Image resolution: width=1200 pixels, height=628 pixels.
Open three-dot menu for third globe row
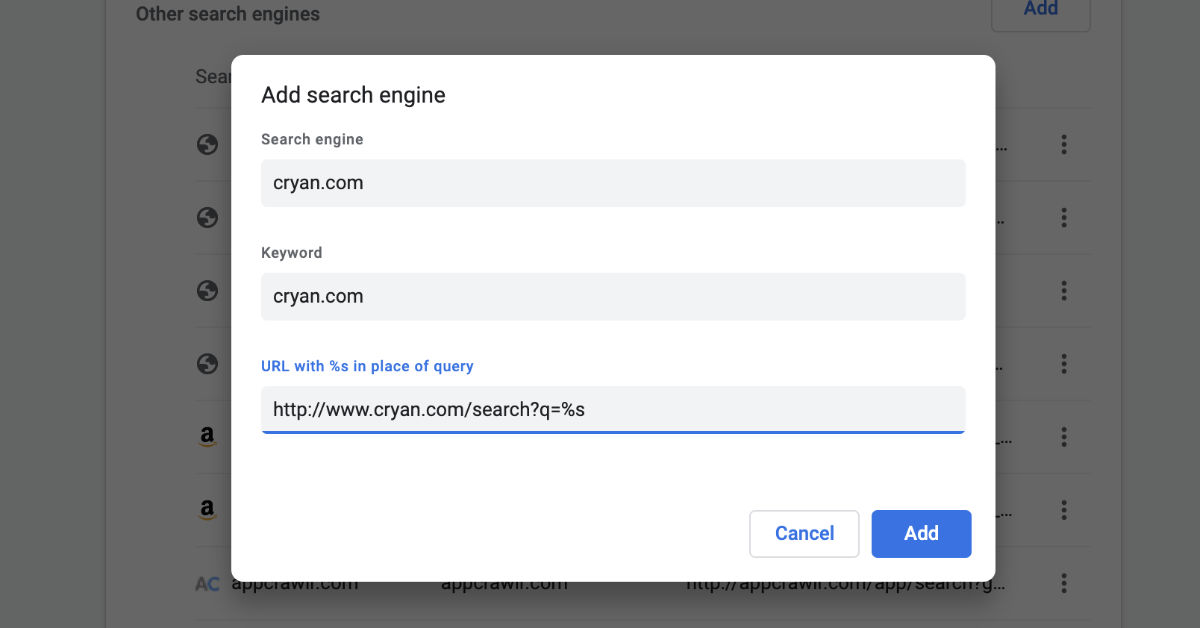pyautogui.click(x=1064, y=291)
